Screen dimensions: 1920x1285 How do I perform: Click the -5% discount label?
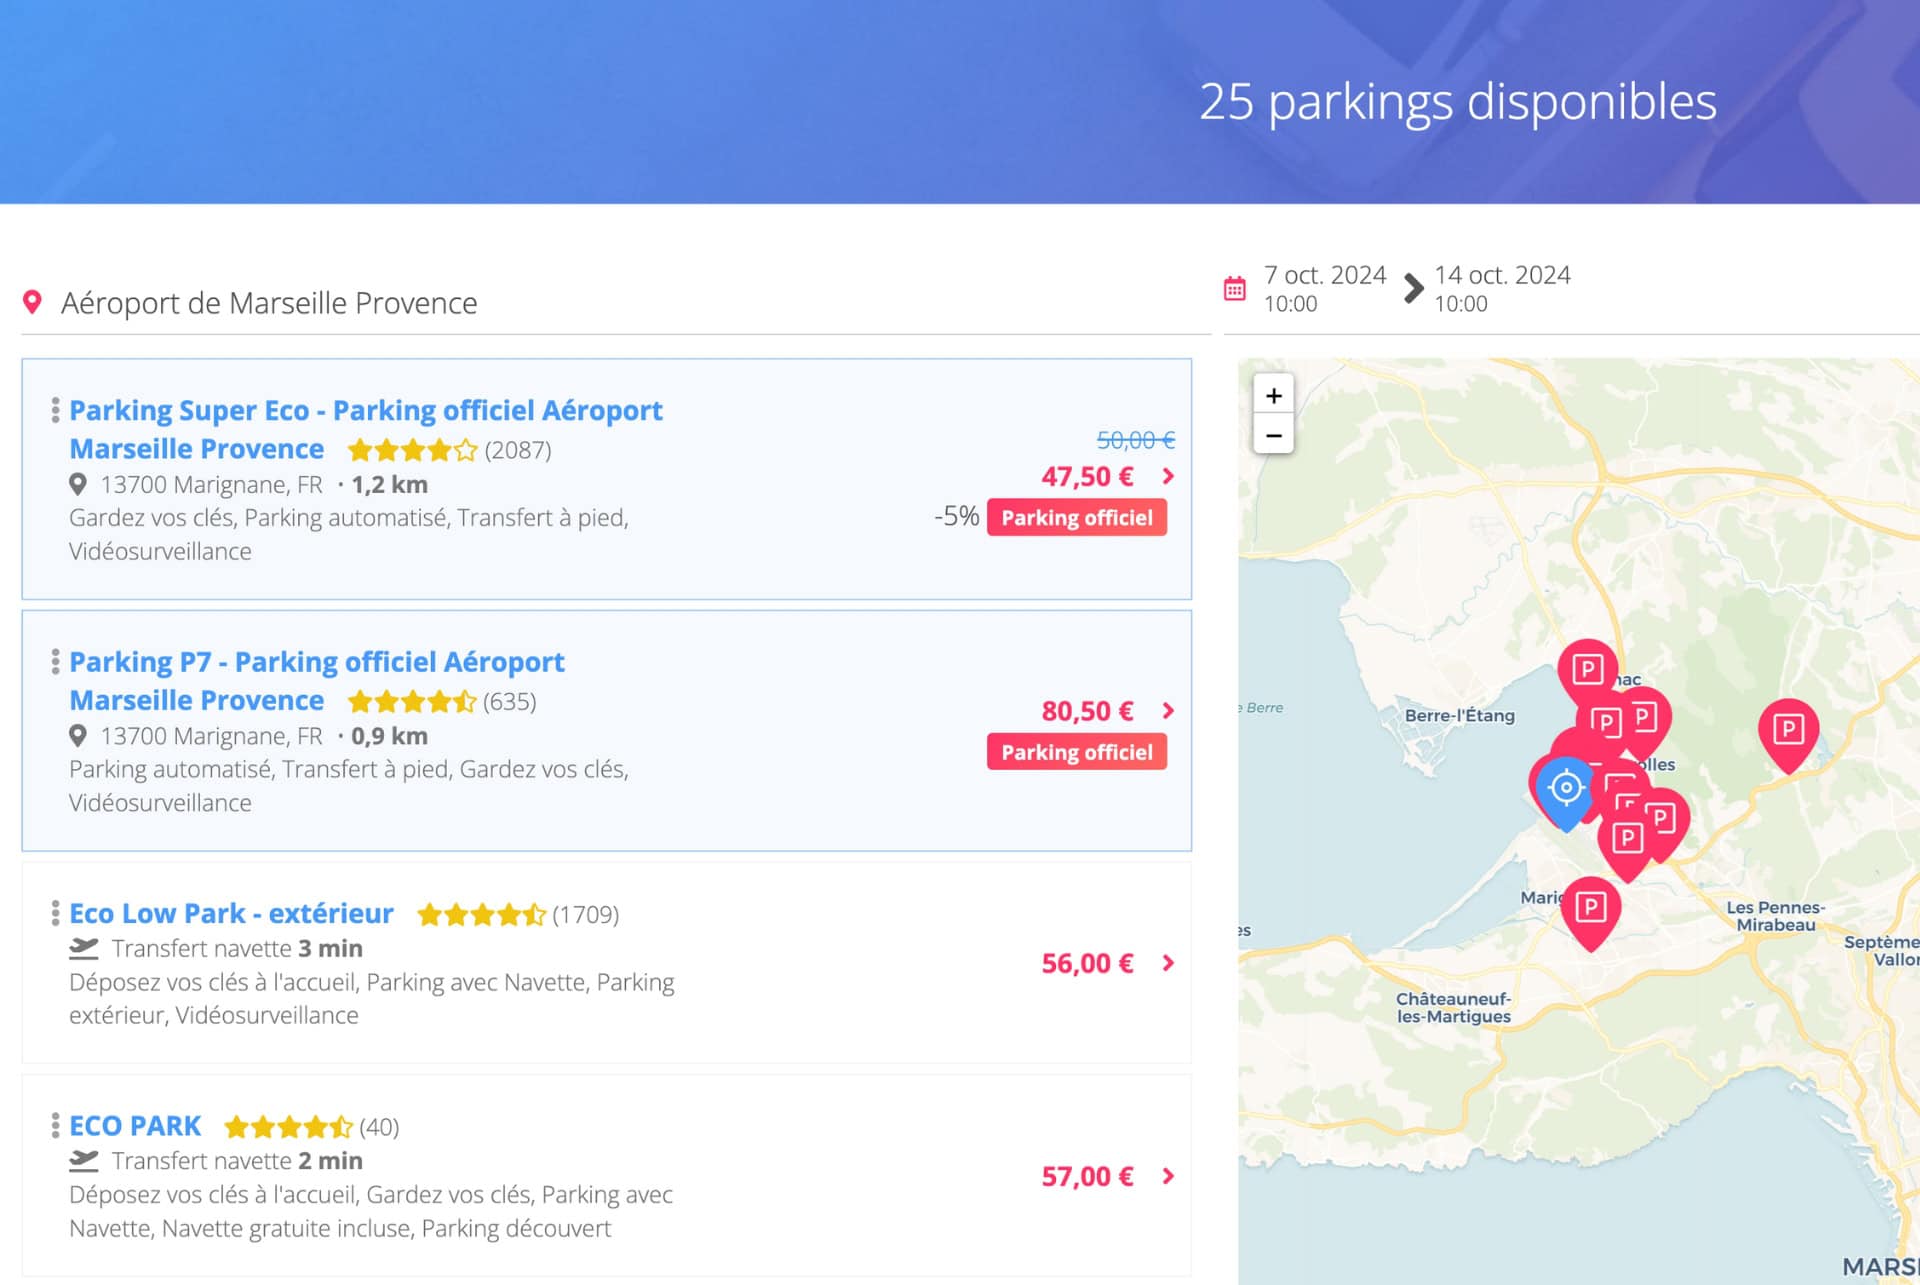[956, 516]
